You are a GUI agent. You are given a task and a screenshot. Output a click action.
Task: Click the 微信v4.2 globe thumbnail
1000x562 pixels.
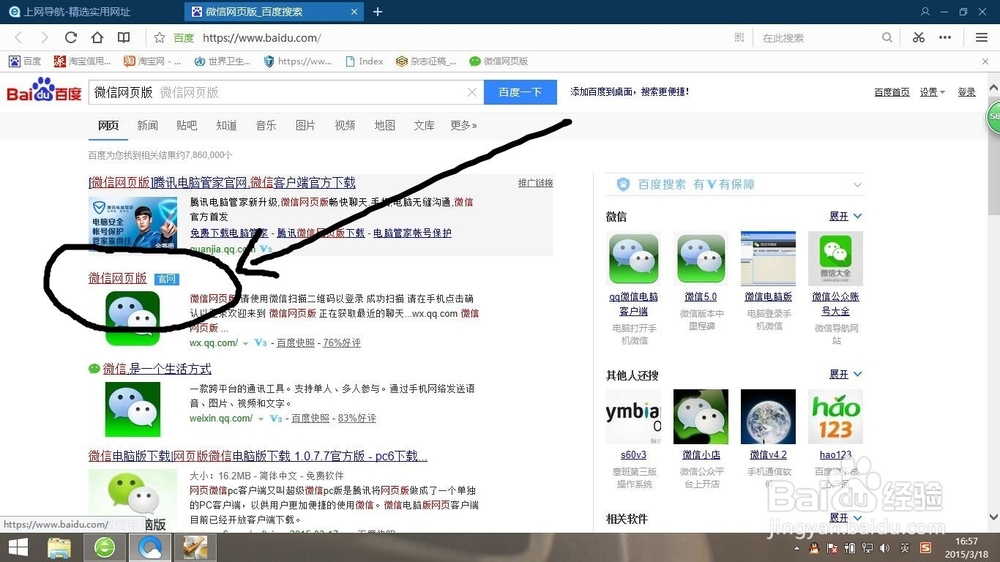[768, 417]
